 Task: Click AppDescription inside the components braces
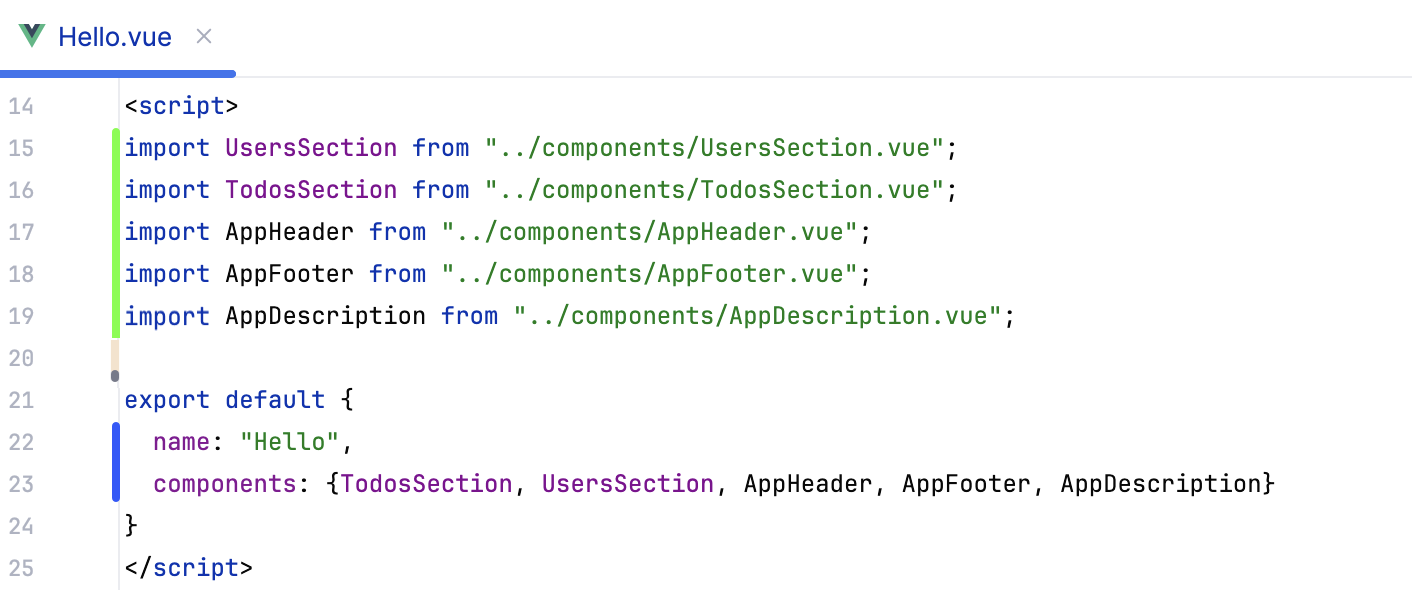pyautogui.click(x=1159, y=483)
